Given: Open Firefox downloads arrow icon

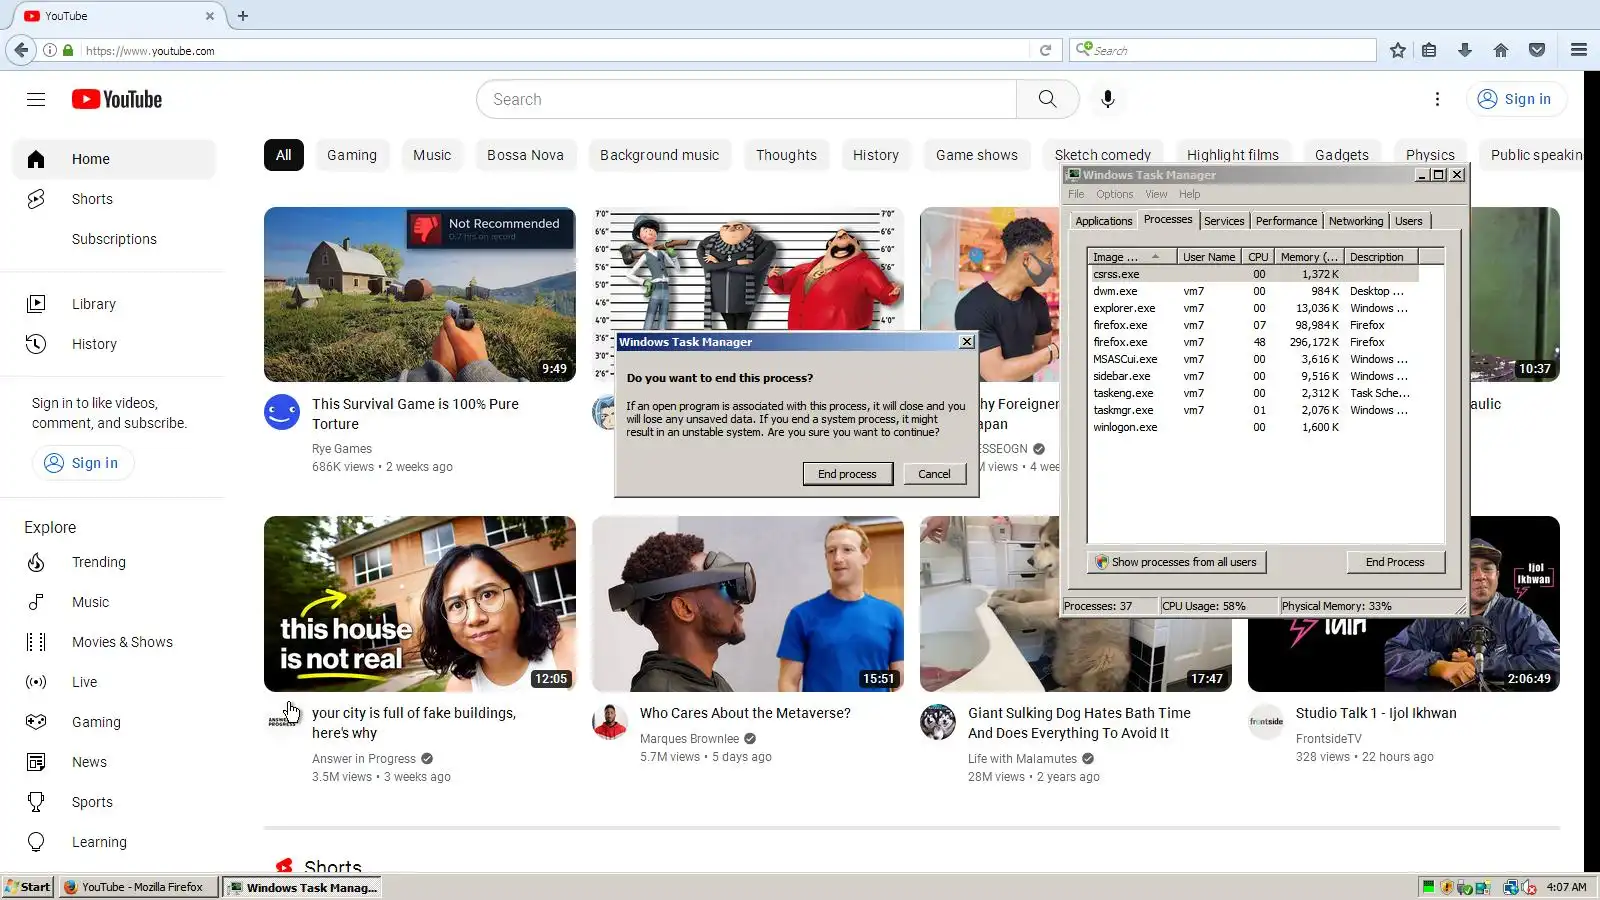Looking at the screenshot, I should coord(1465,50).
